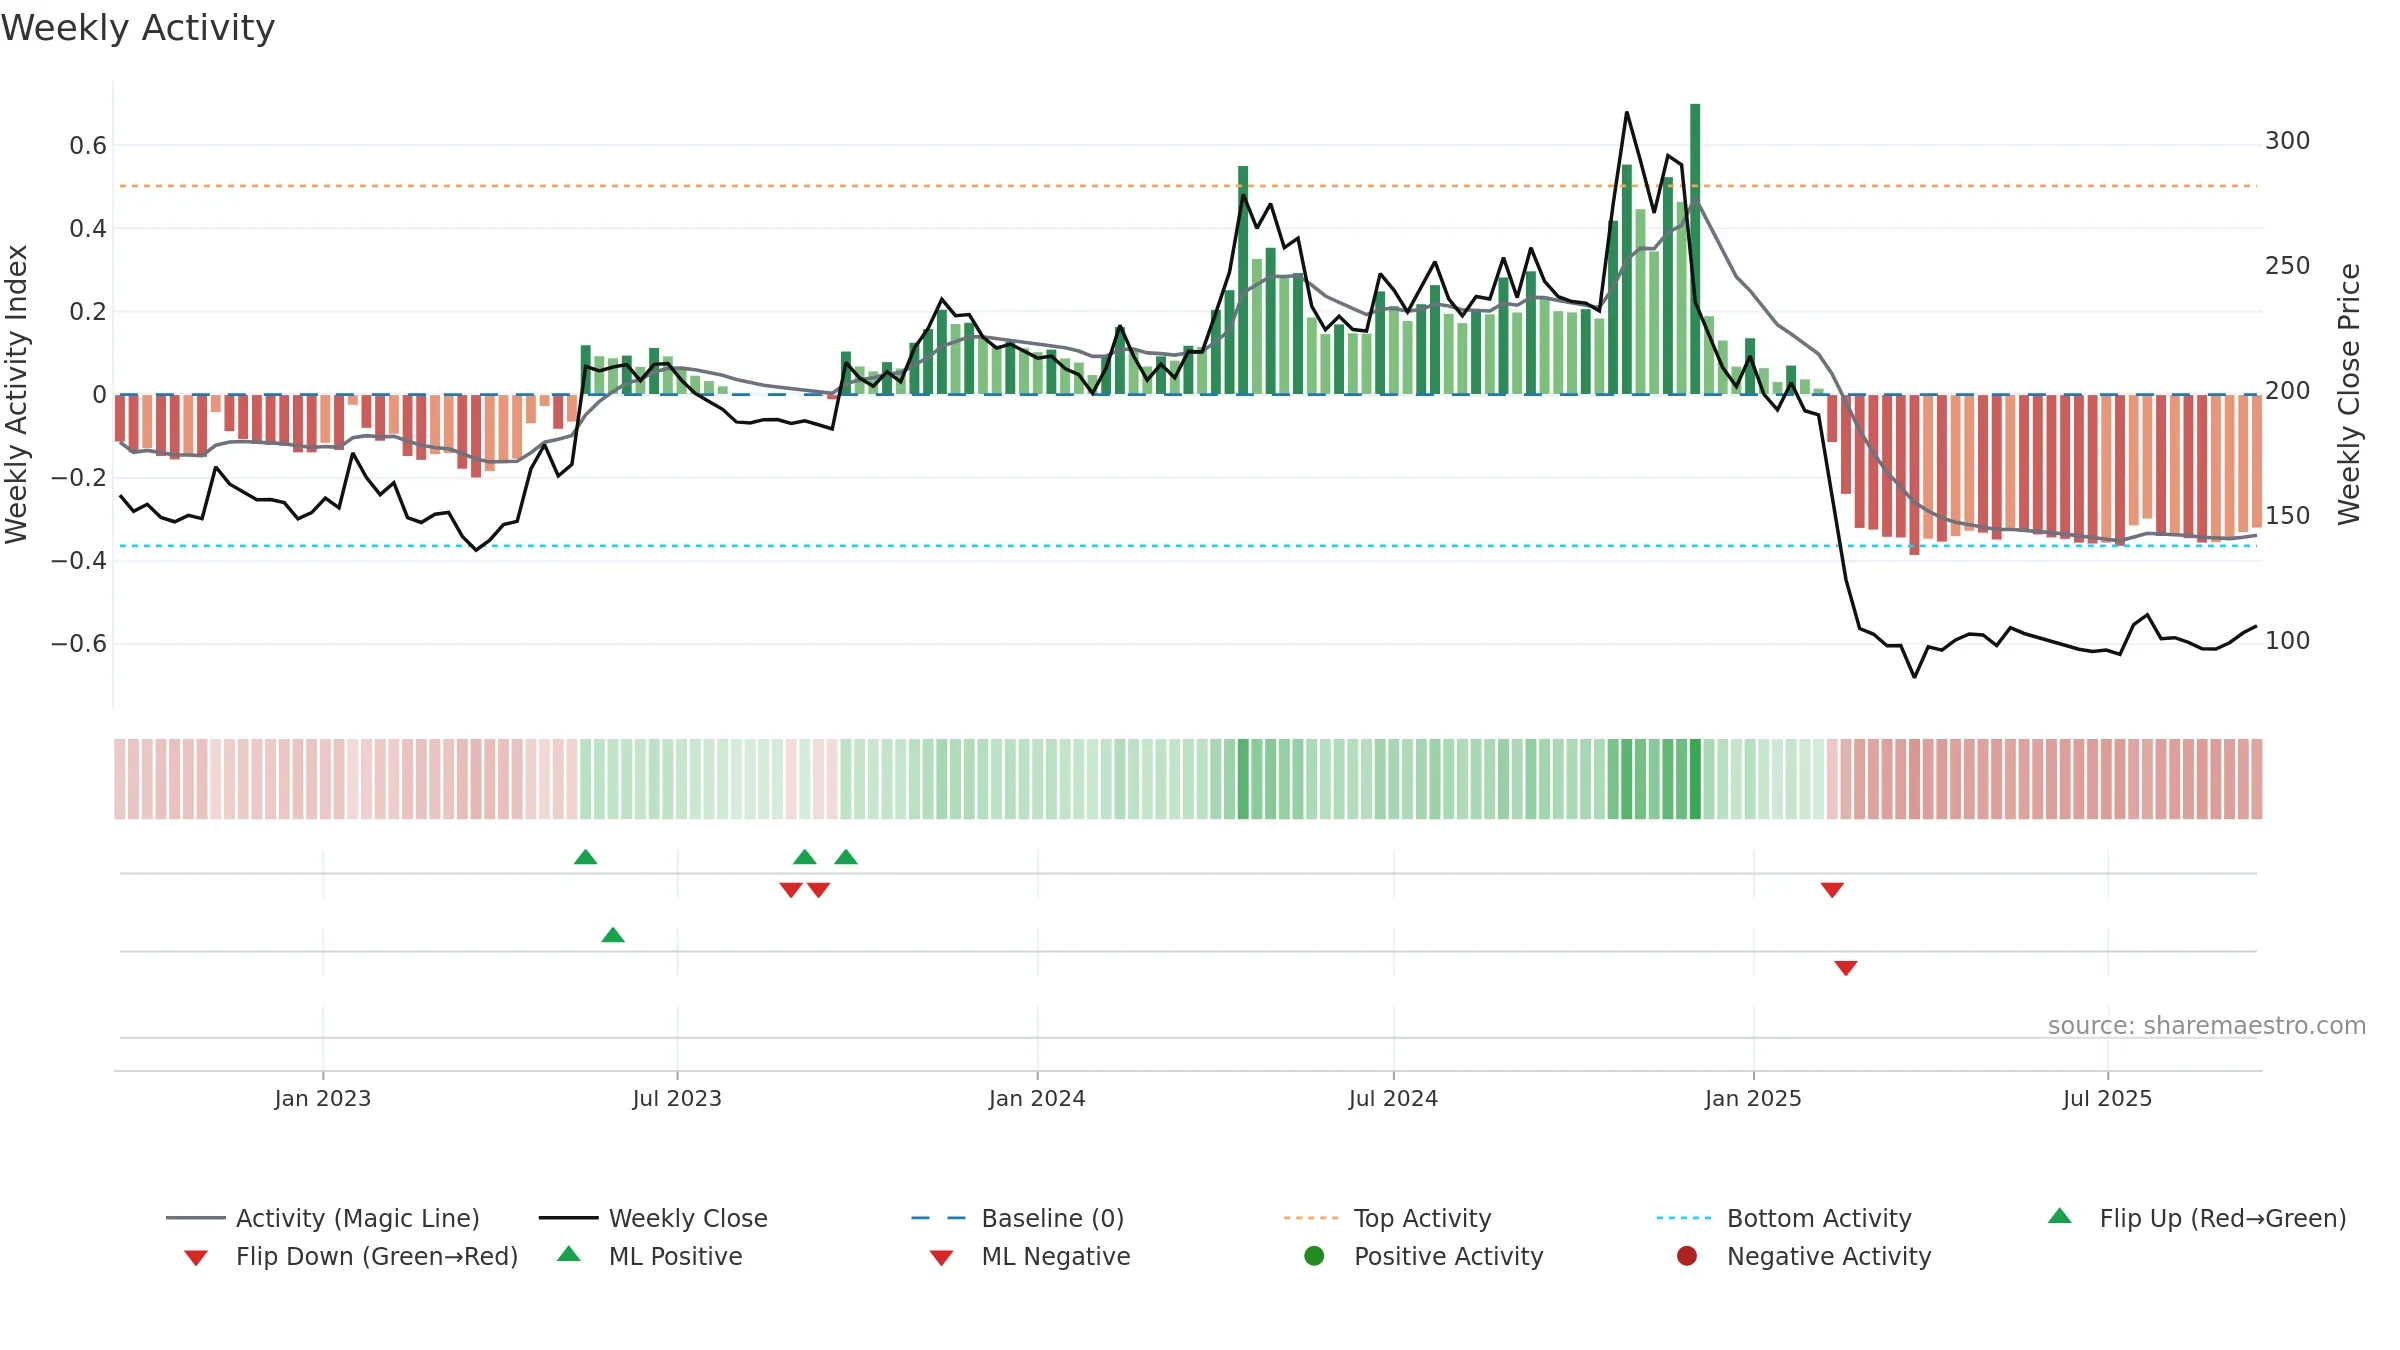
Task: Toggle the ML Negative legend entry
Action: click(1030, 1256)
